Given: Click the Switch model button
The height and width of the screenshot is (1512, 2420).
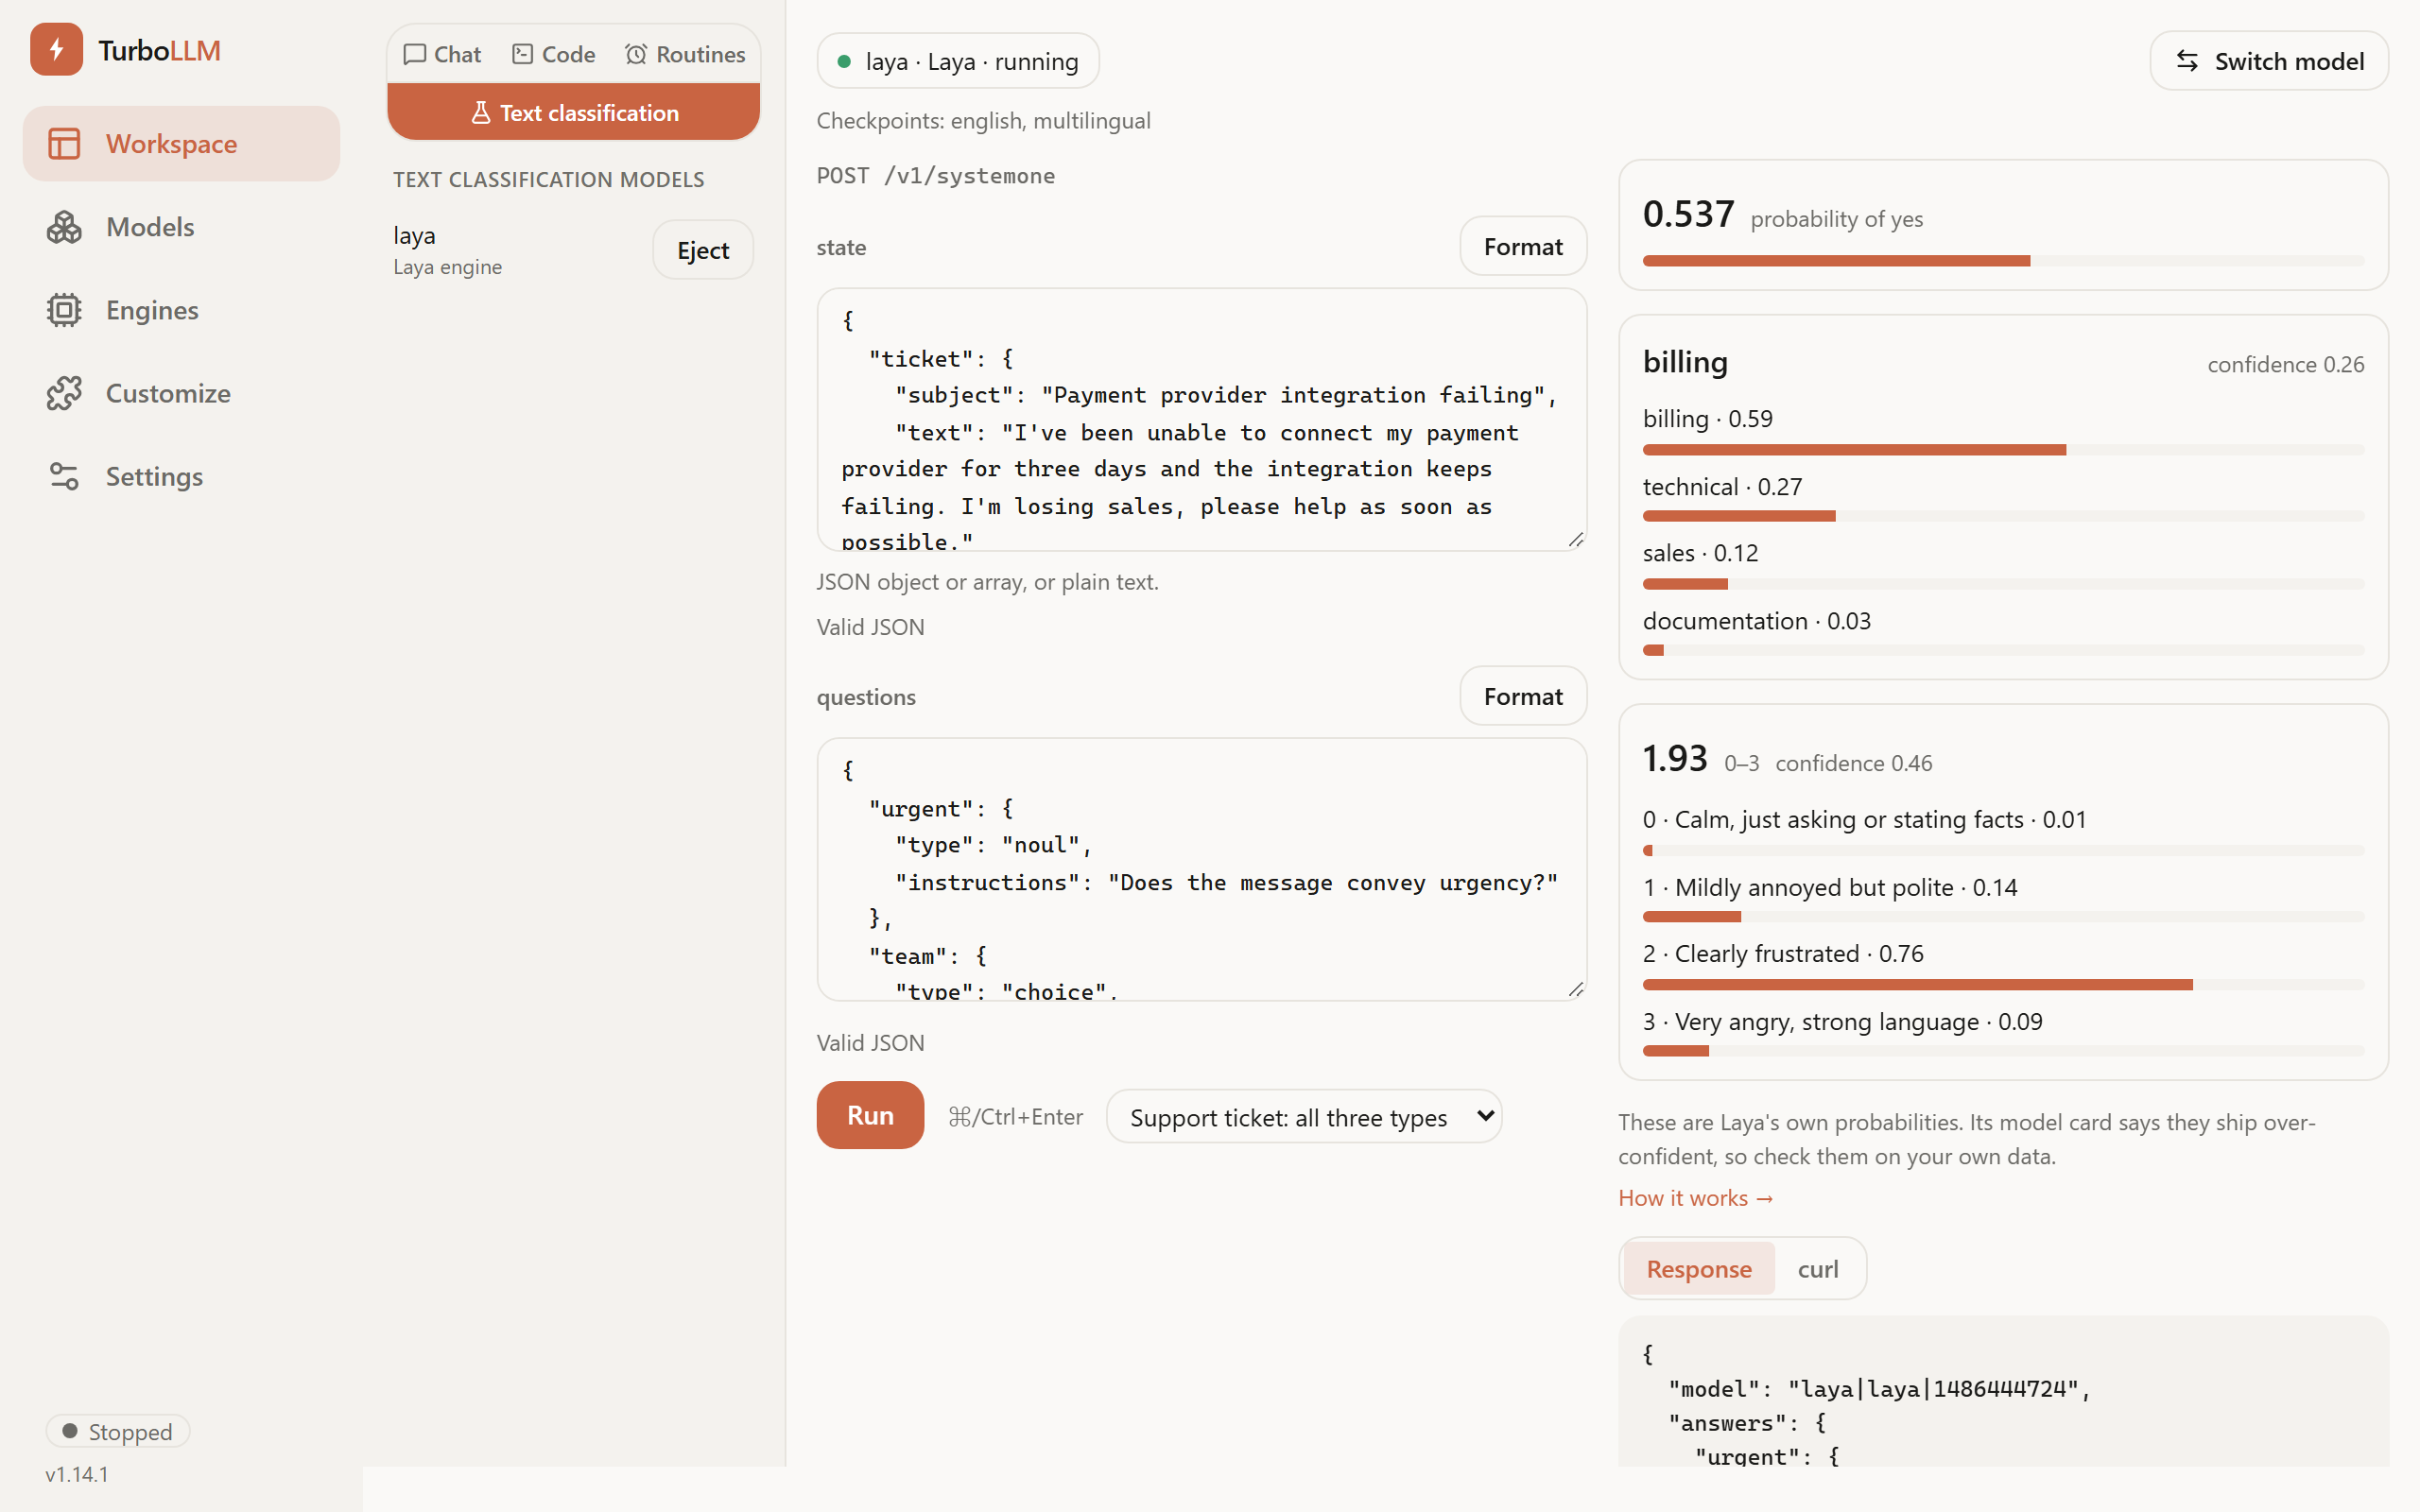Looking at the screenshot, I should (x=2269, y=61).
